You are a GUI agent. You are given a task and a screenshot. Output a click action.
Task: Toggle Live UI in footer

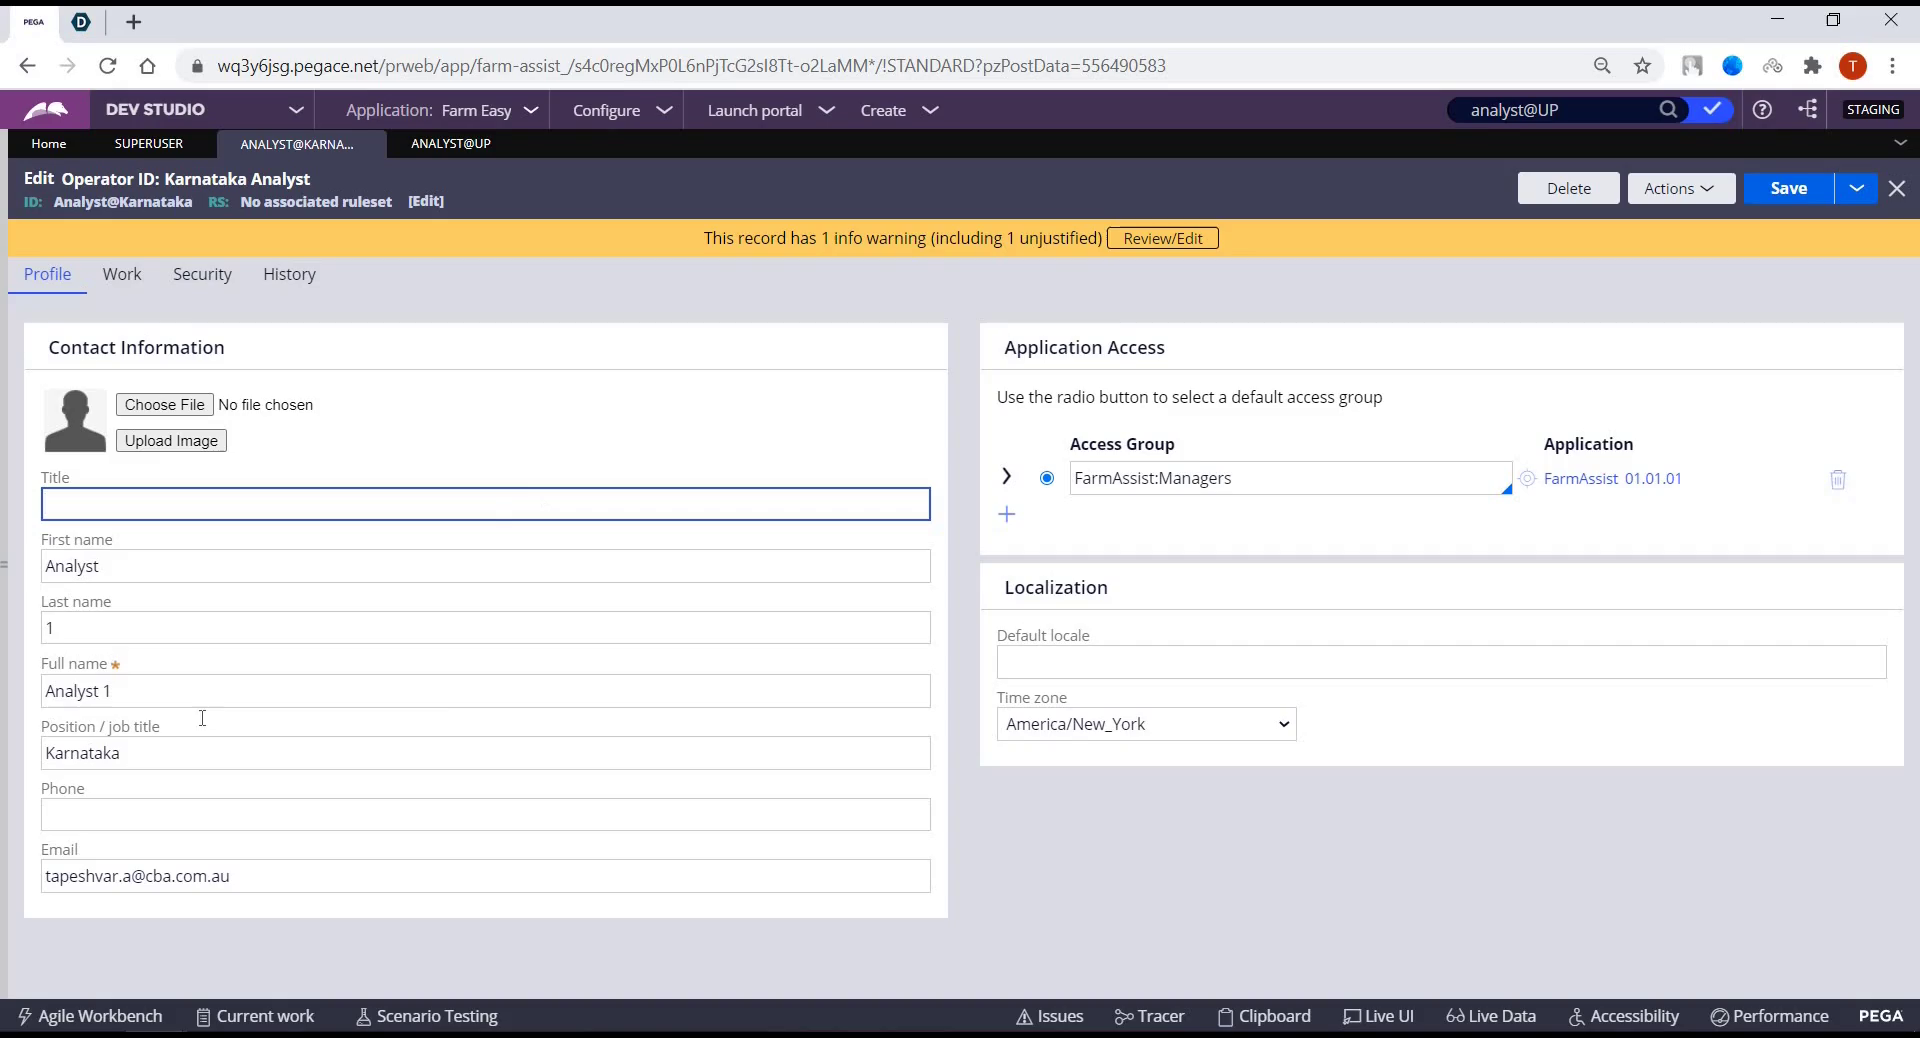click(1378, 1016)
